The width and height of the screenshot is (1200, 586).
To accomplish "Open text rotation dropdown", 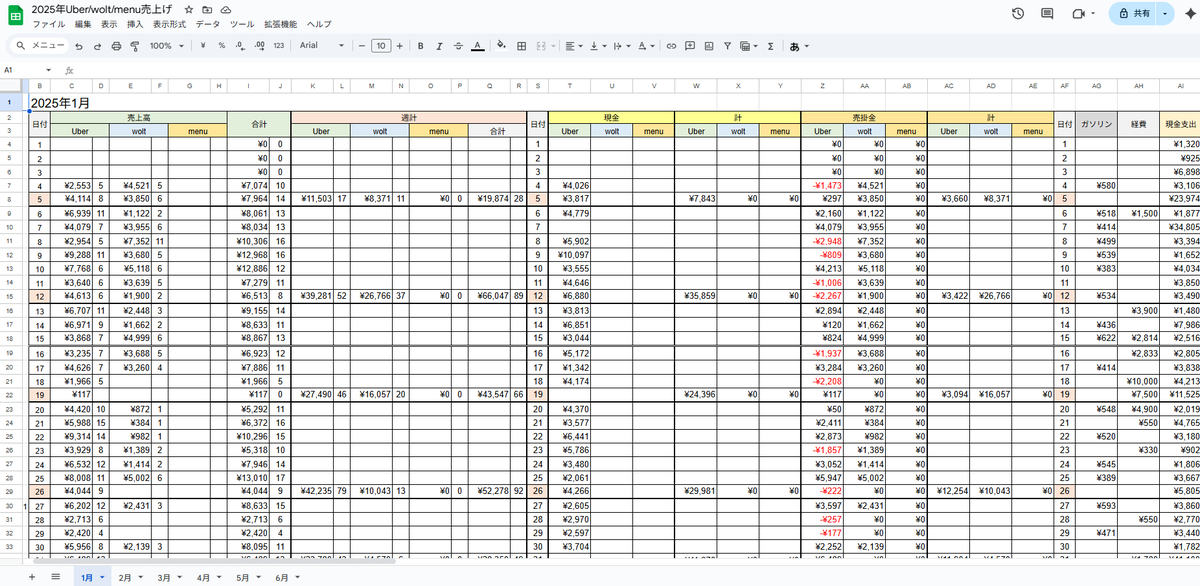I will click(x=644, y=46).
